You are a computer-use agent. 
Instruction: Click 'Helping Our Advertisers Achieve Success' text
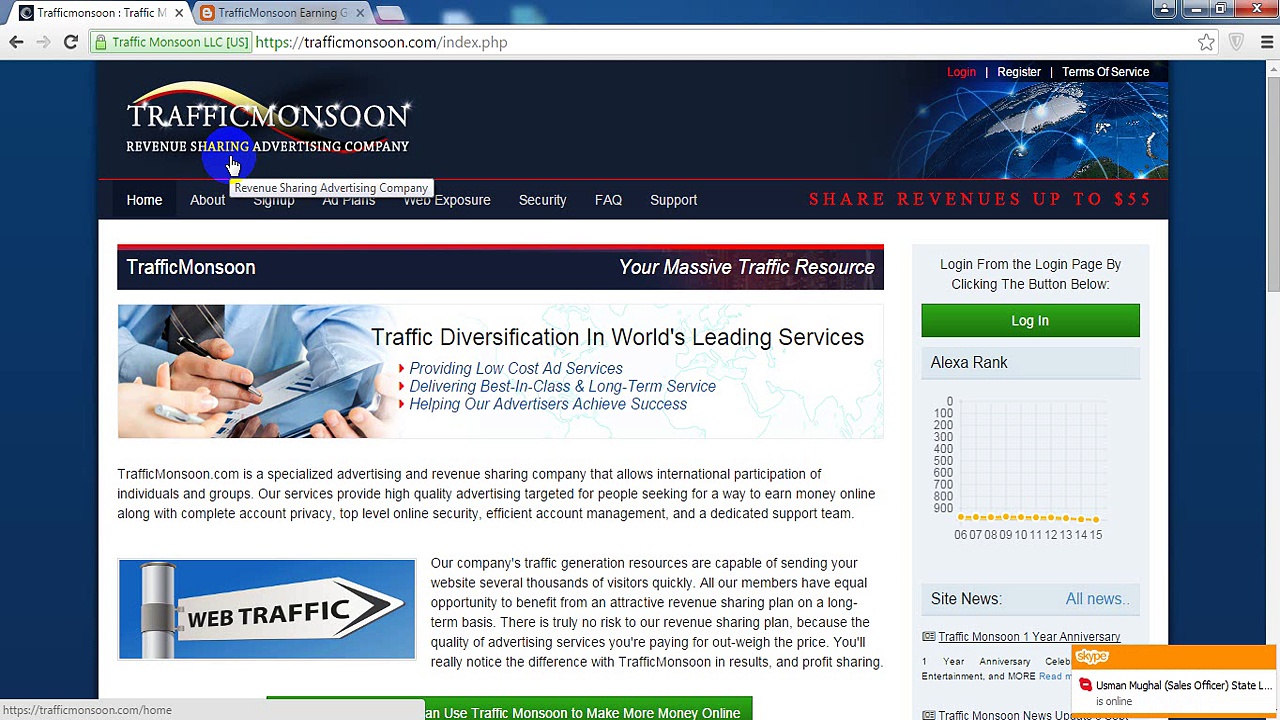coord(547,405)
